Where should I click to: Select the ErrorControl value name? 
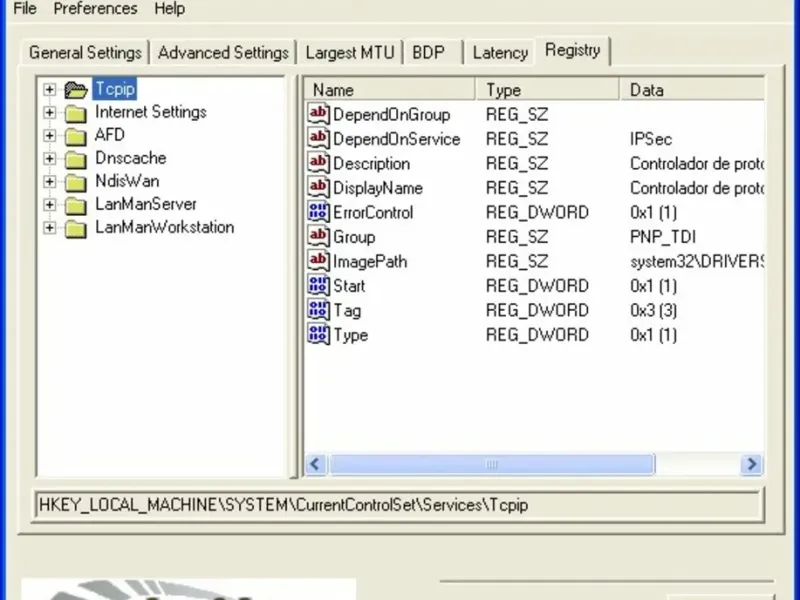pos(373,213)
